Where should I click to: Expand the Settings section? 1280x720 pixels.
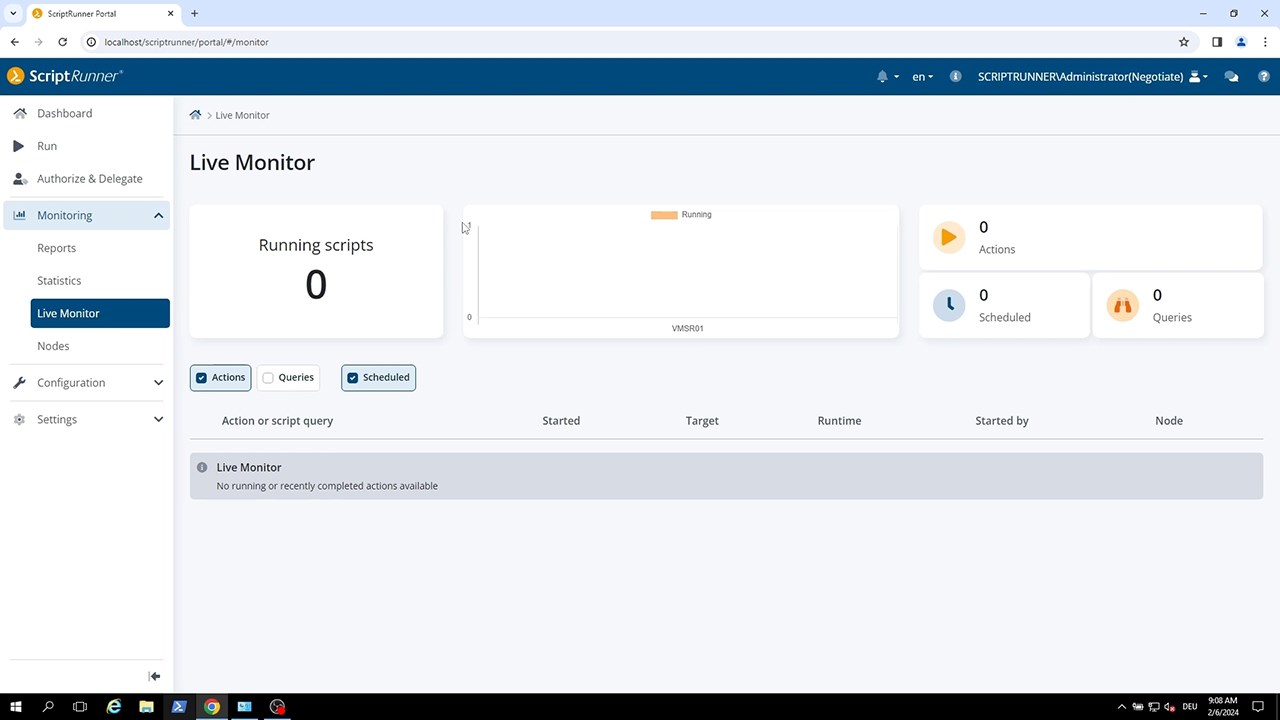click(x=87, y=420)
